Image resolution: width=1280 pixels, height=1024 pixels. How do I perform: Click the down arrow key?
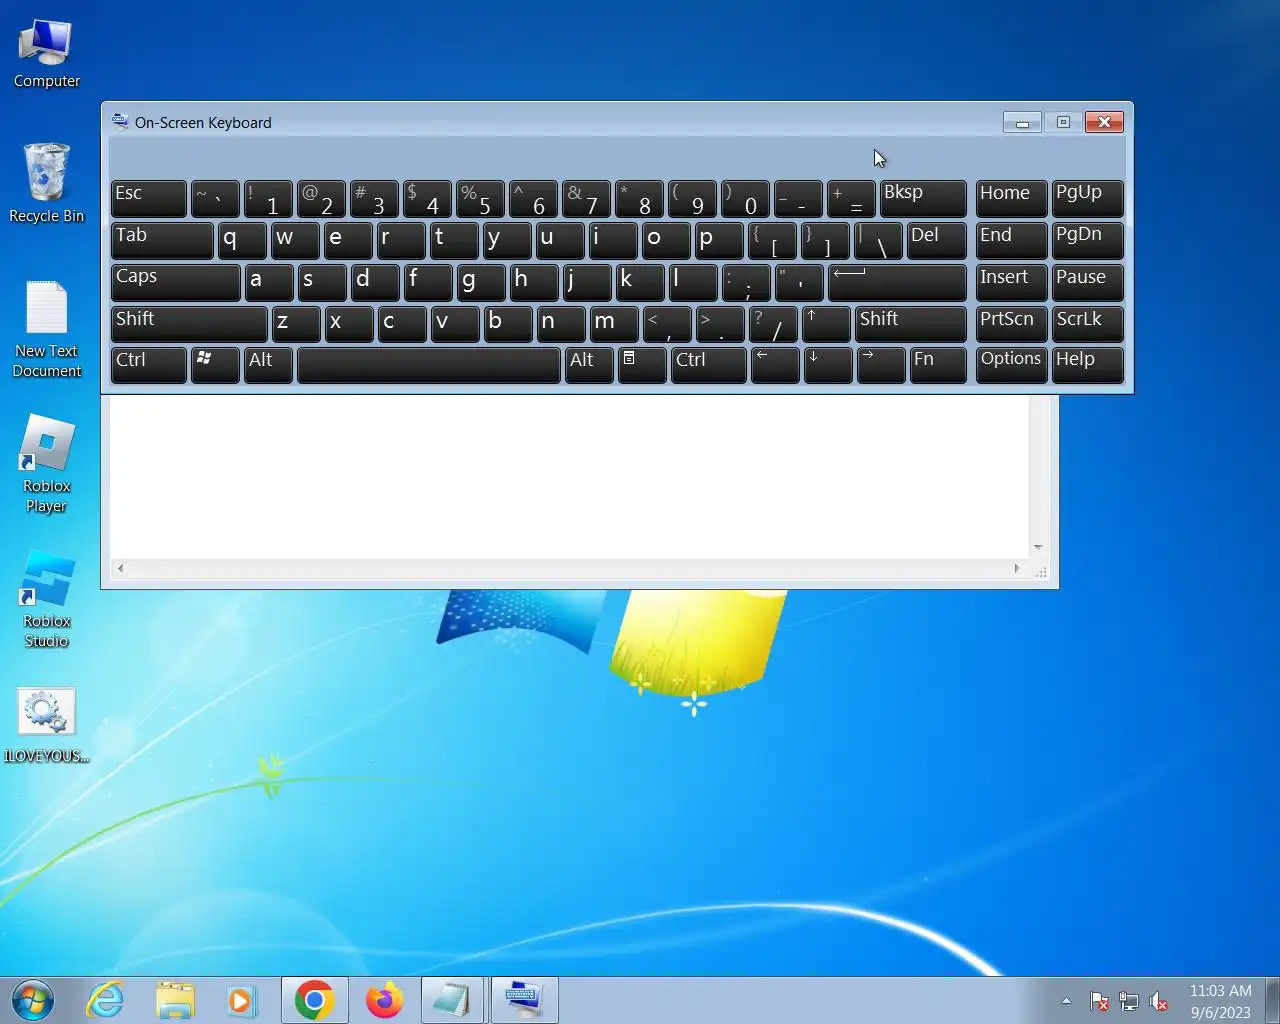(828, 365)
